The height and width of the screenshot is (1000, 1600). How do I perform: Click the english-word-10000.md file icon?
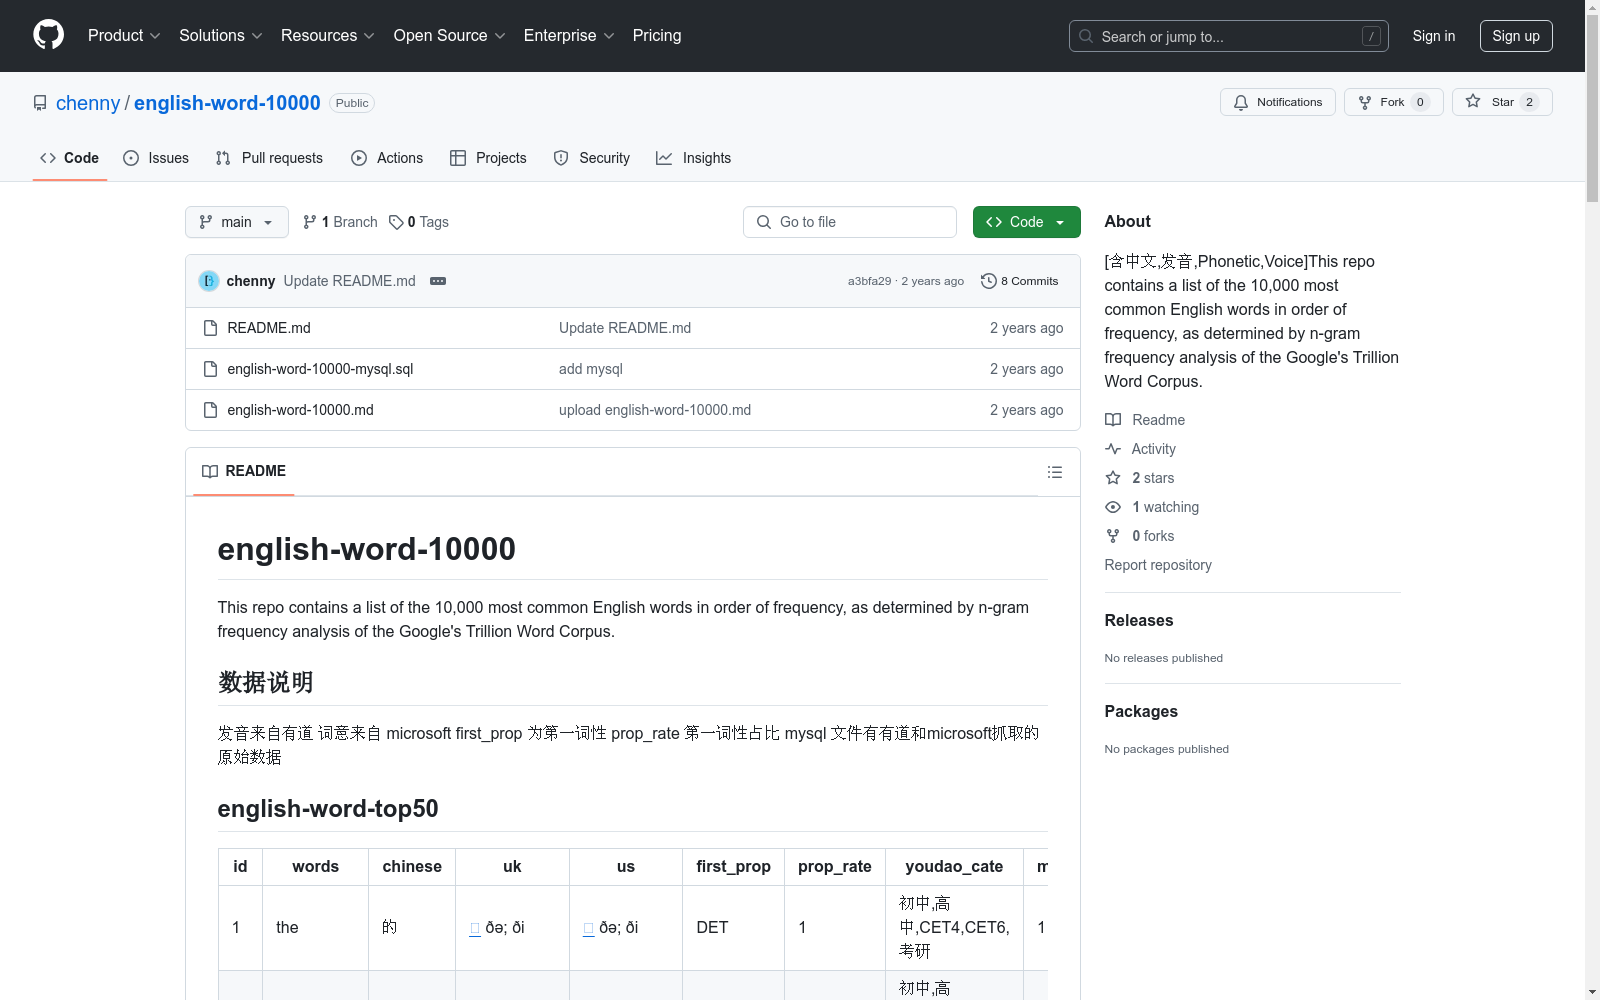(x=210, y=410)
